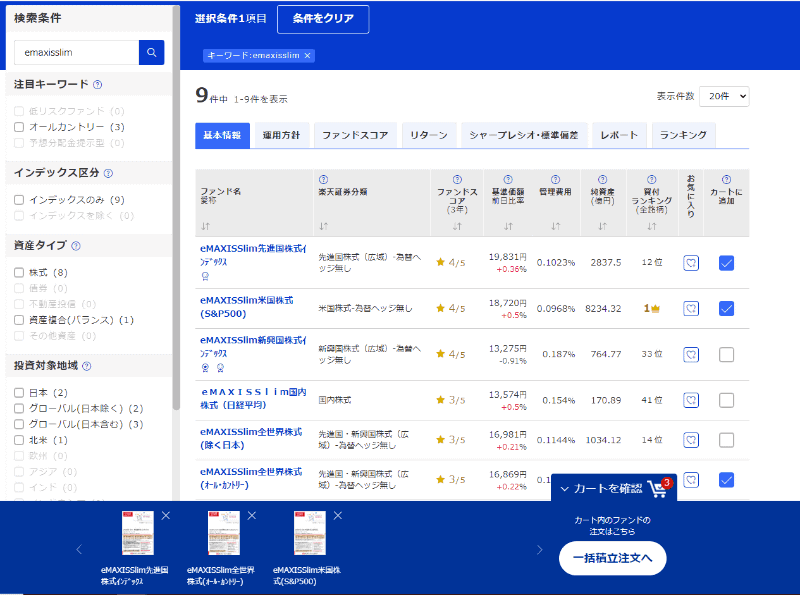Open the 表示件数 display count dropdown
This screenshot has height=595, width=800.
pyautogui.click(x=725, y=95)
